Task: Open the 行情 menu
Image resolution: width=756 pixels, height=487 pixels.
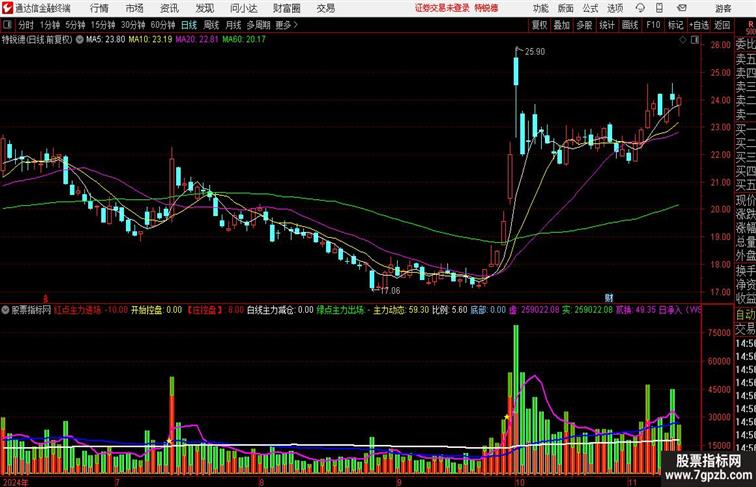Action: click(x=99, y=8)
